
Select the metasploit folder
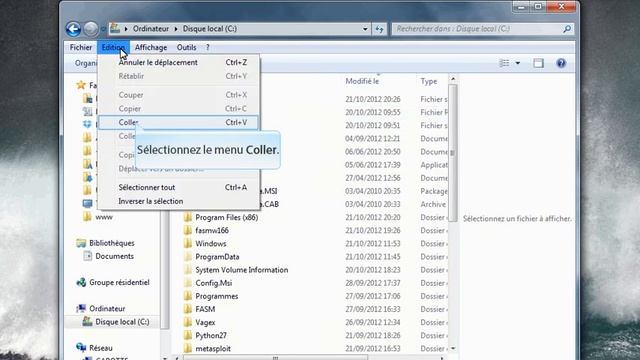(213, 349)
